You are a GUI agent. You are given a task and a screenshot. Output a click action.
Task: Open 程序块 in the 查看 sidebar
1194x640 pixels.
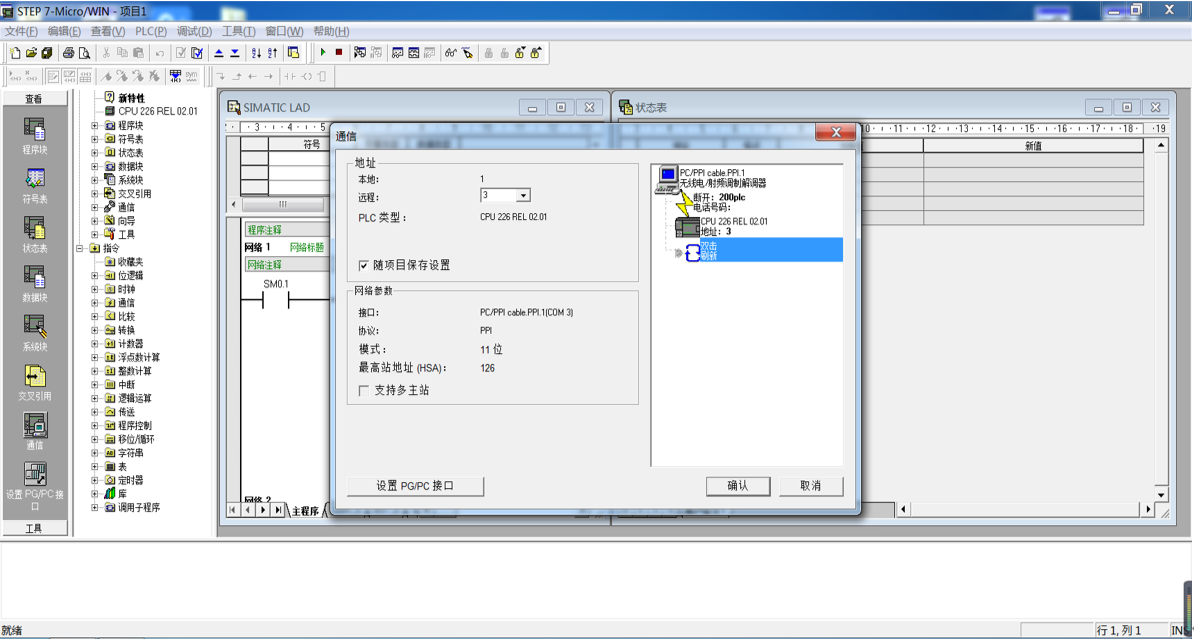tap(34, 137)
